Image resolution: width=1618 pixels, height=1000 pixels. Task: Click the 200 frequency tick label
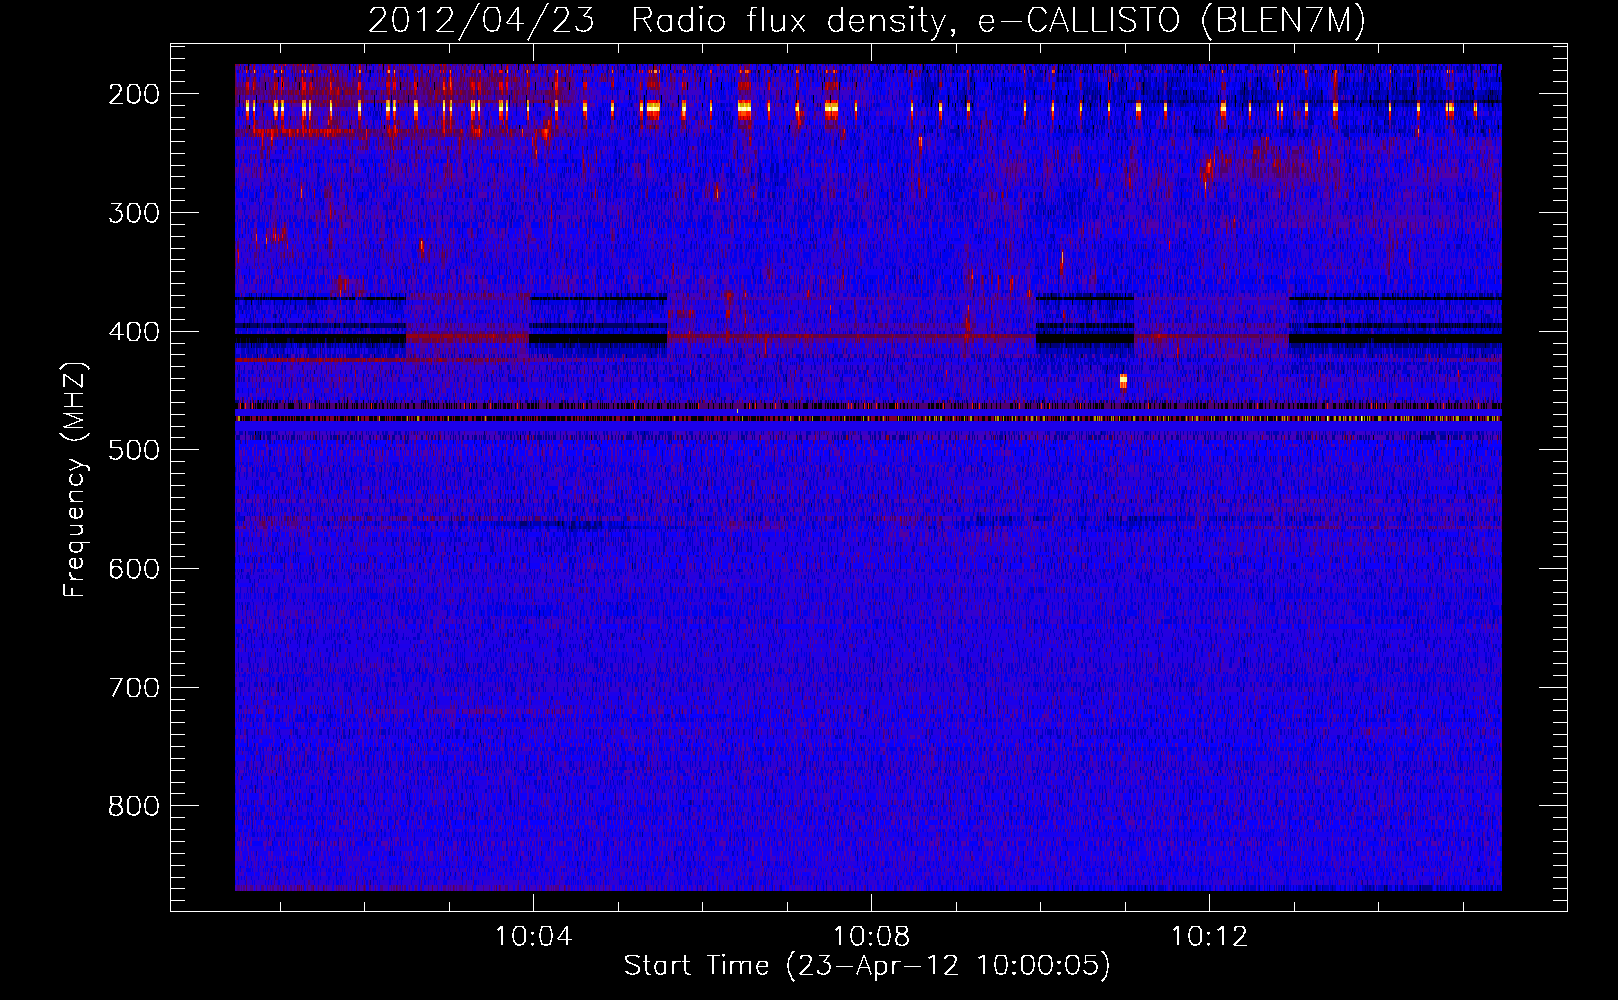[133, 94]
